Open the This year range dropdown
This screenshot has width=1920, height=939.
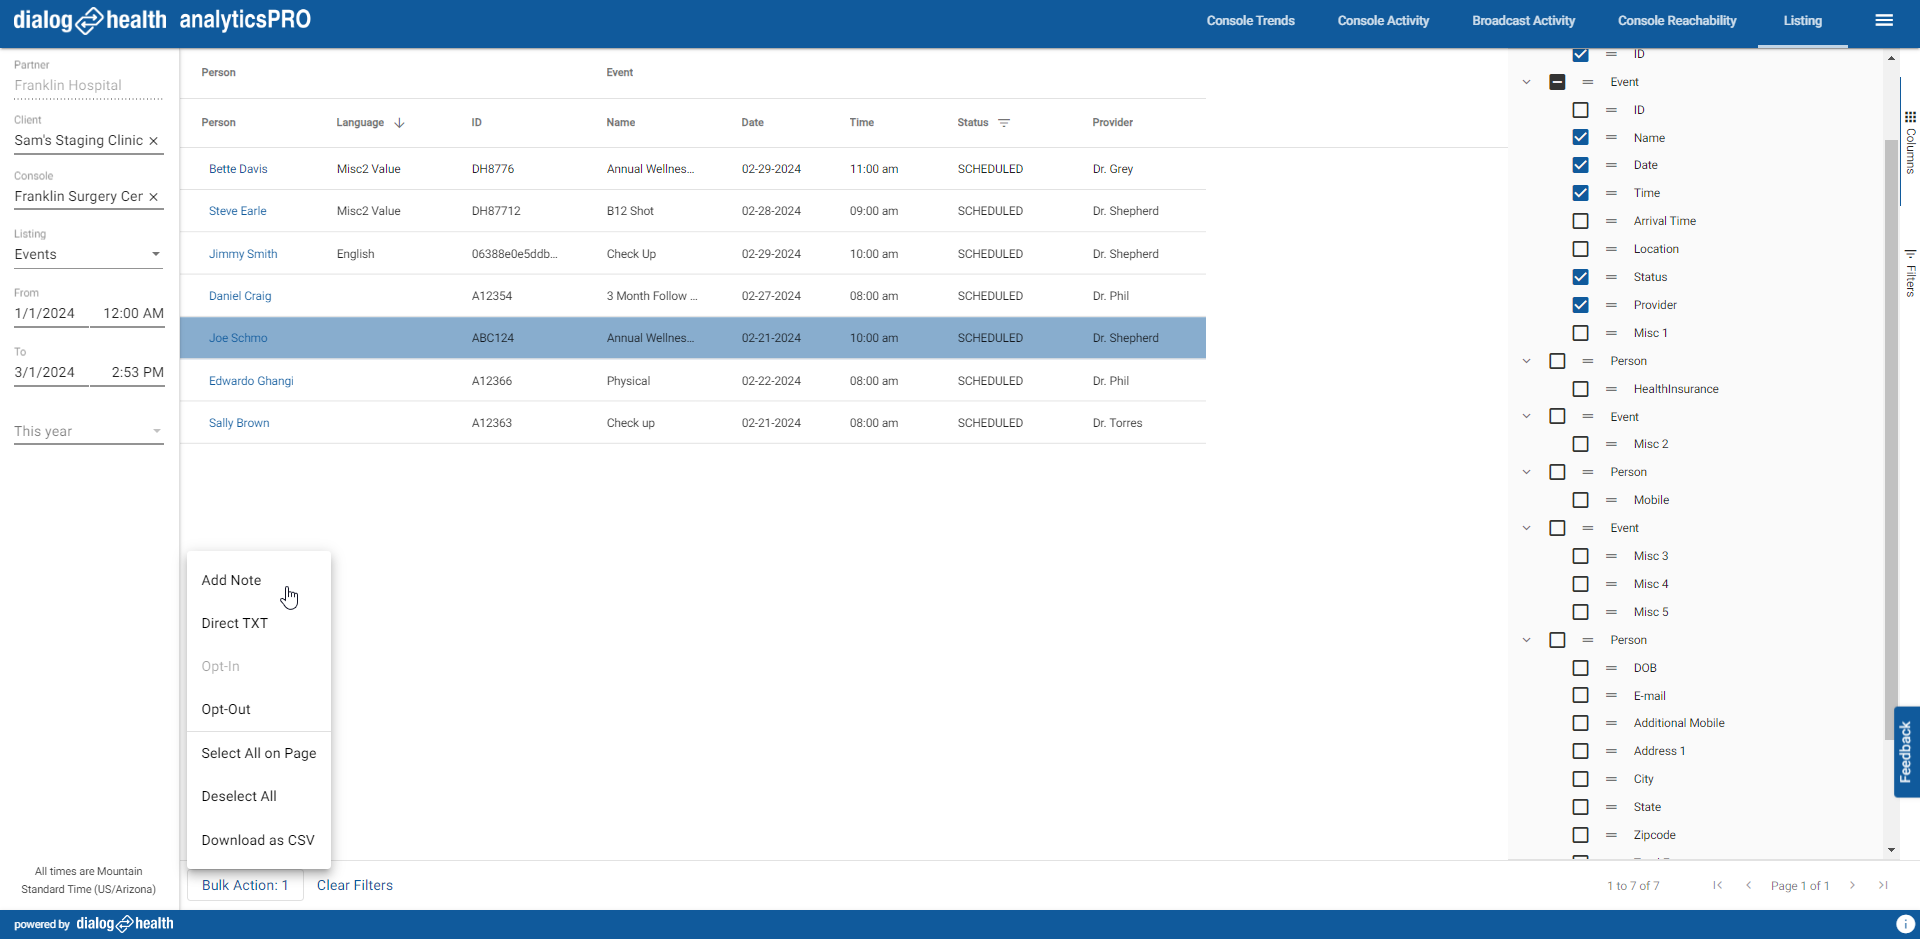(x=88, y=432)
